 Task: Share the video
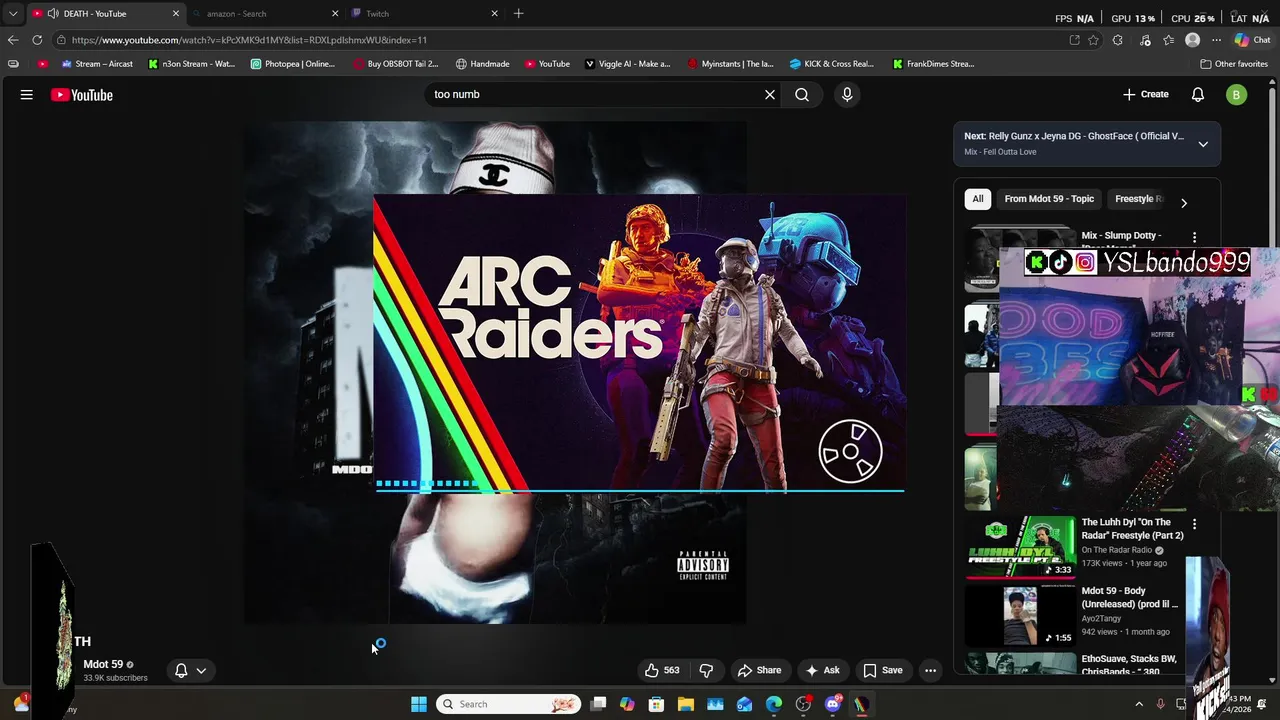coord(759,670)
